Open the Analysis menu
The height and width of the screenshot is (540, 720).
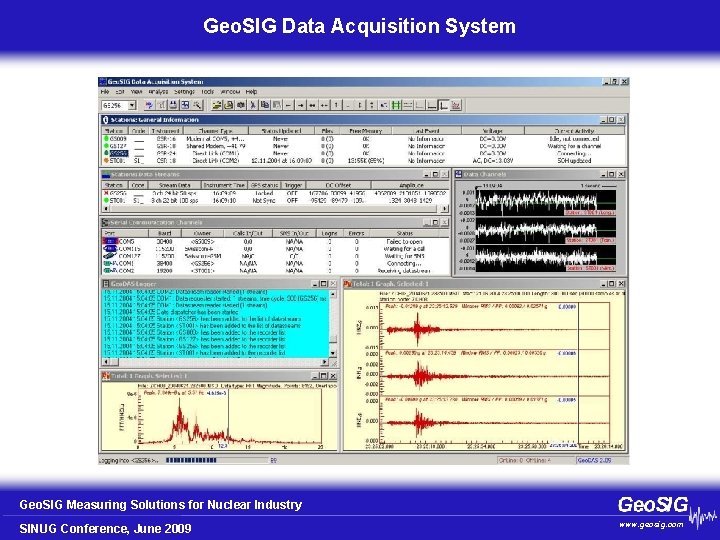158,92
